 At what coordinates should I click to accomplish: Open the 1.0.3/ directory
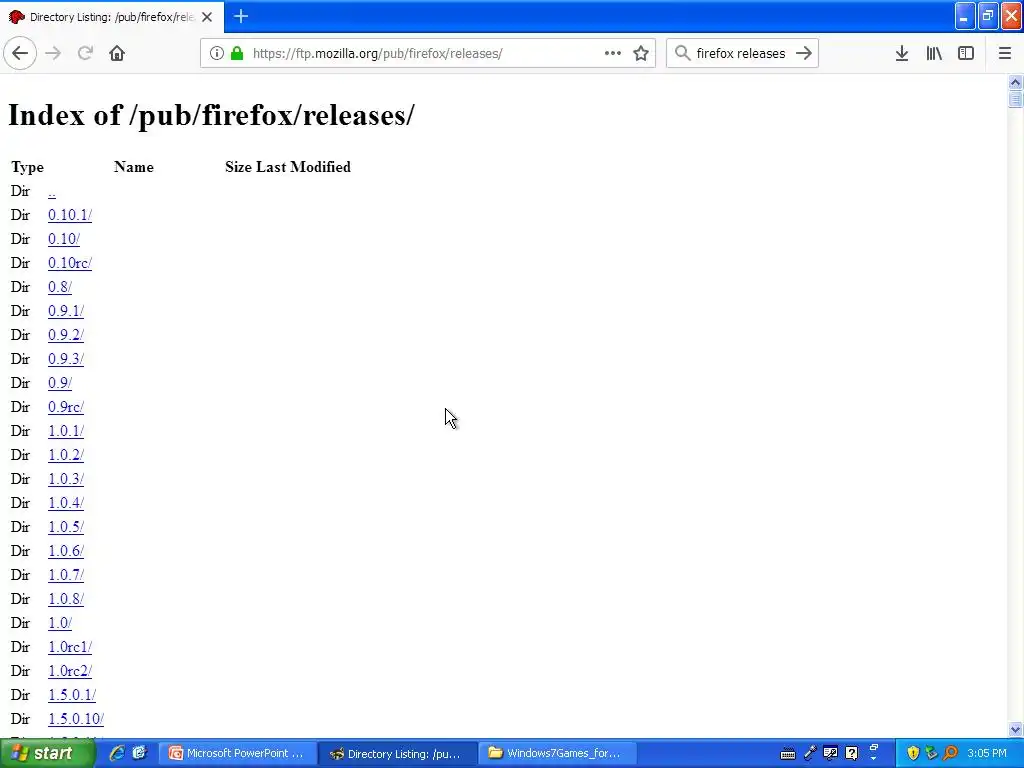[66, 479]
